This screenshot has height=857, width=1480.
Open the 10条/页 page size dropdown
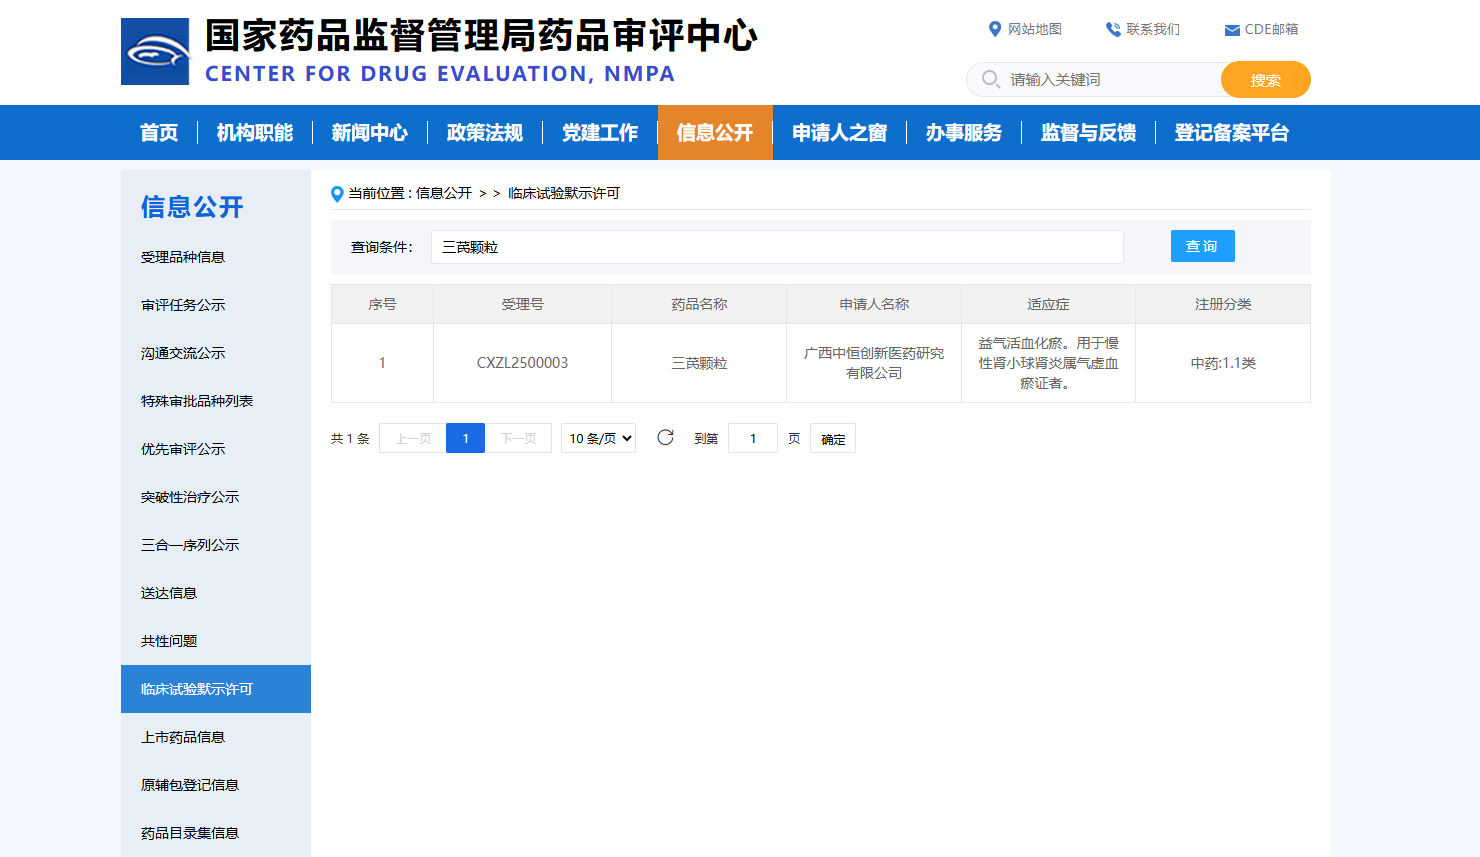(598, 438)
